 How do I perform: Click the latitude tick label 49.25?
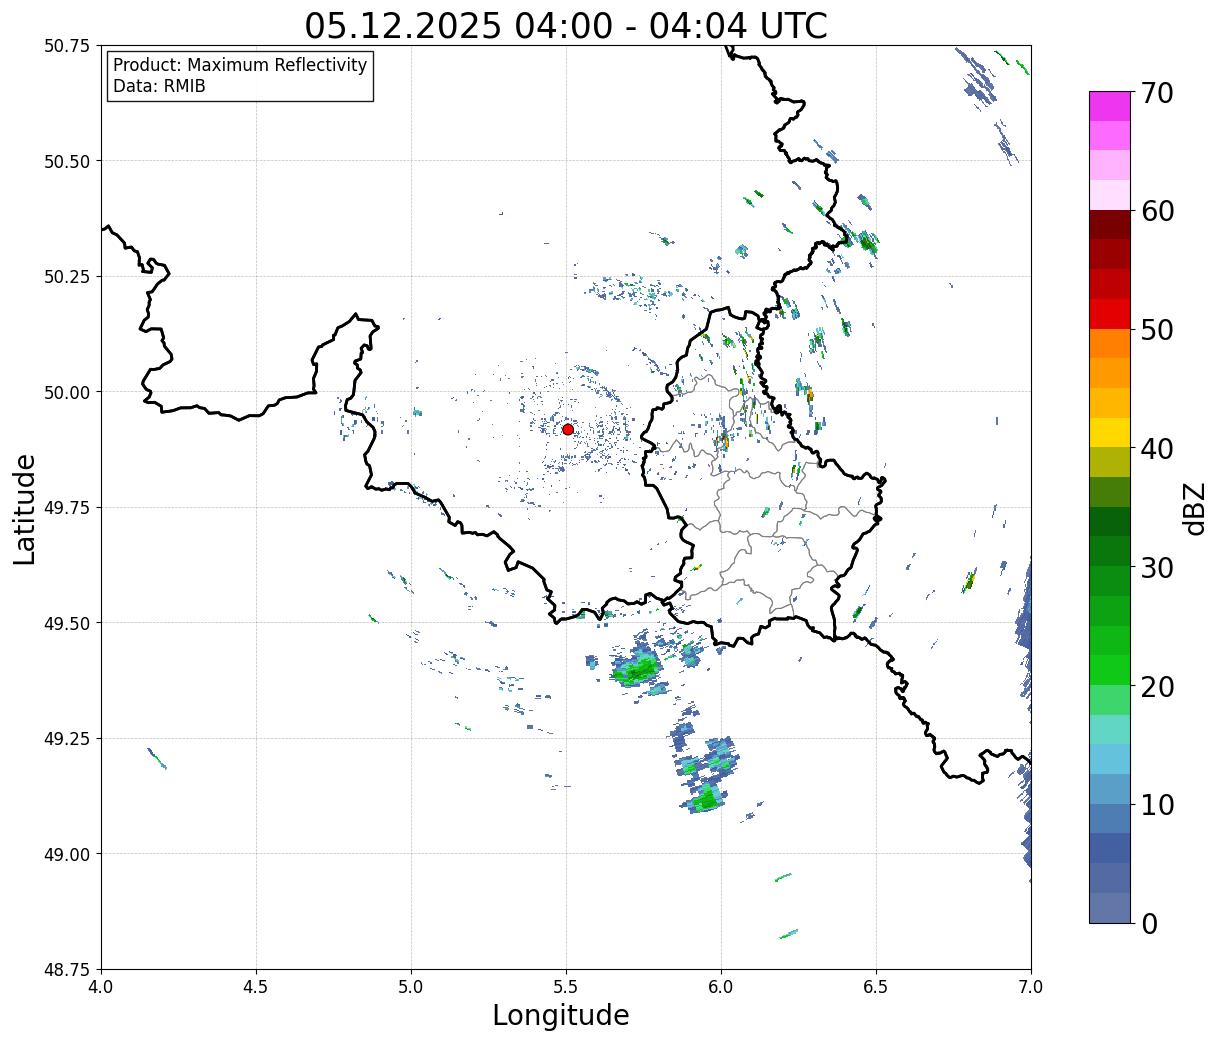pyautogui.click(x=67, y=739)
